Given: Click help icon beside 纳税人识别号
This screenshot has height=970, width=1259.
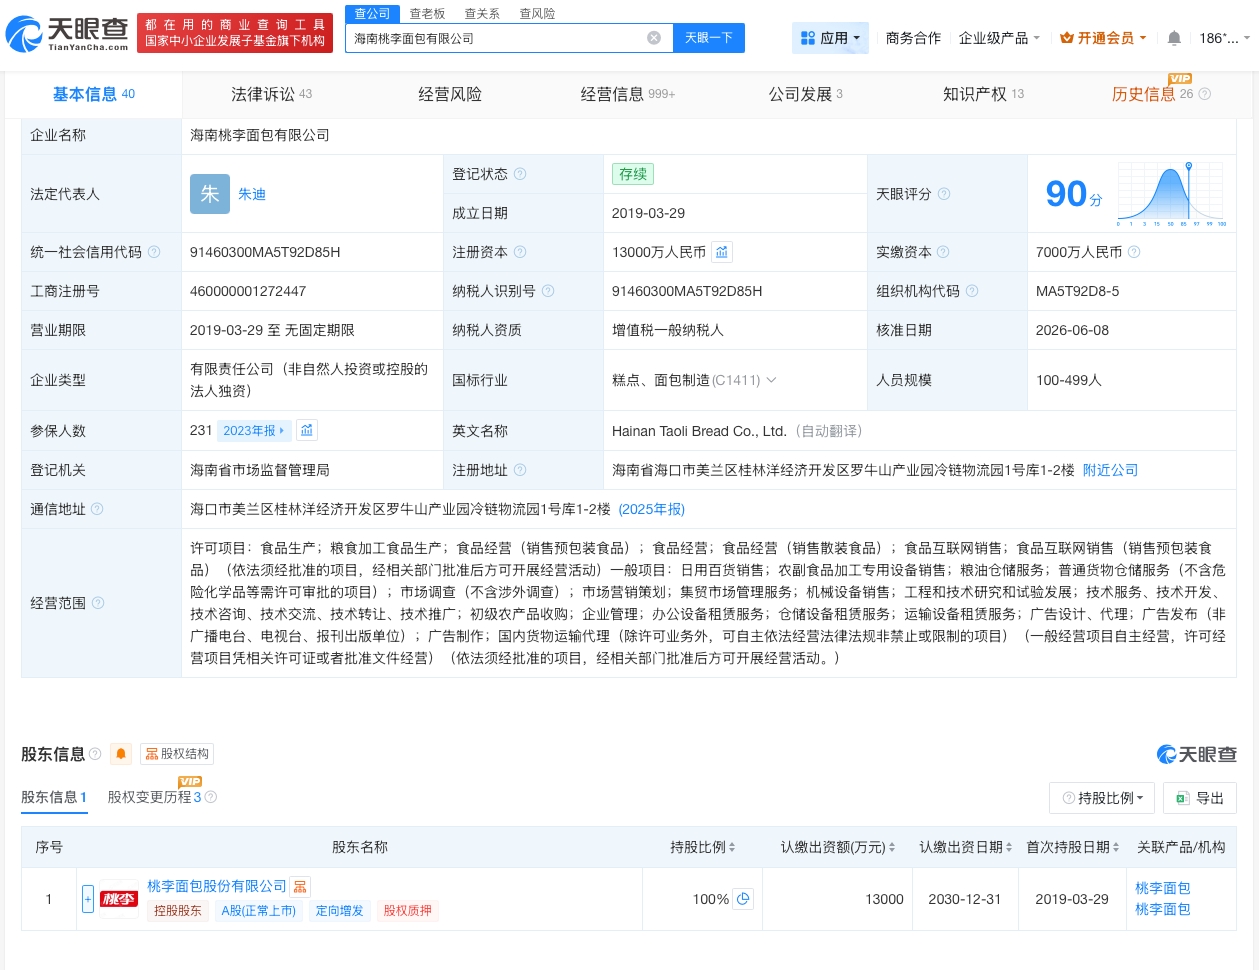Looking at the screenshot, I should click(548, 291).
